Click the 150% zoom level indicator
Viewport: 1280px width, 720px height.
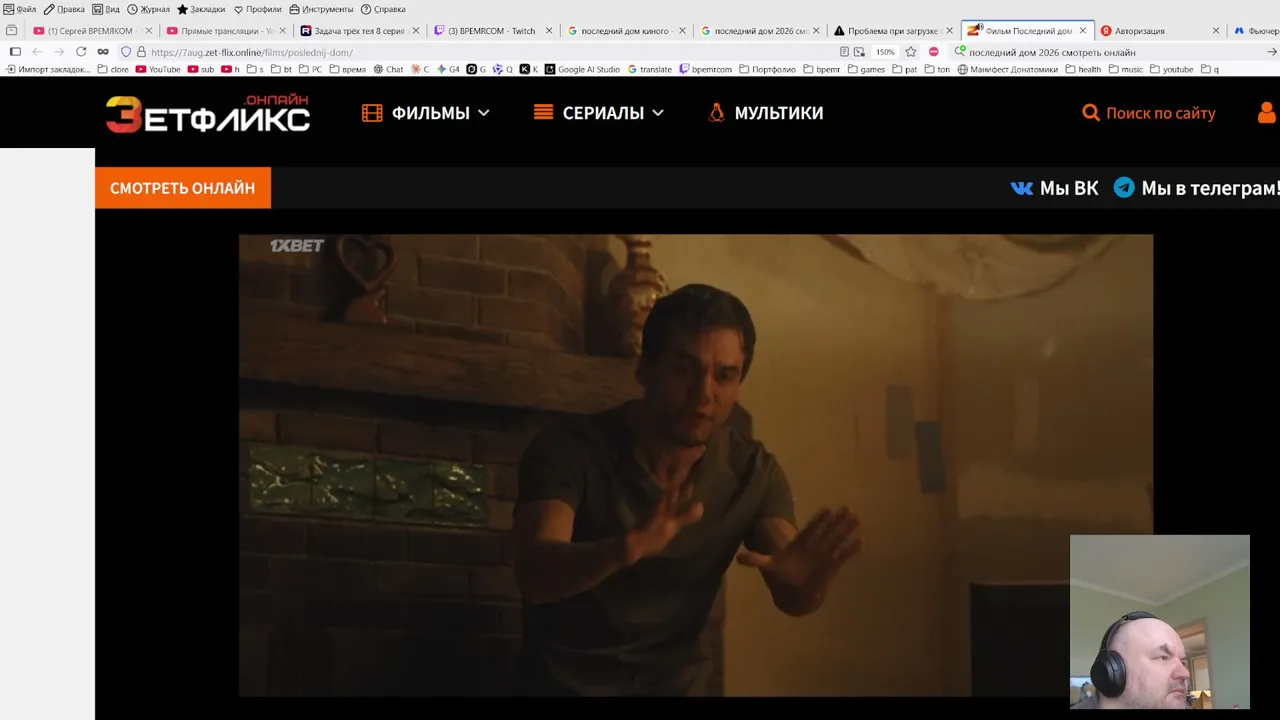885,52
